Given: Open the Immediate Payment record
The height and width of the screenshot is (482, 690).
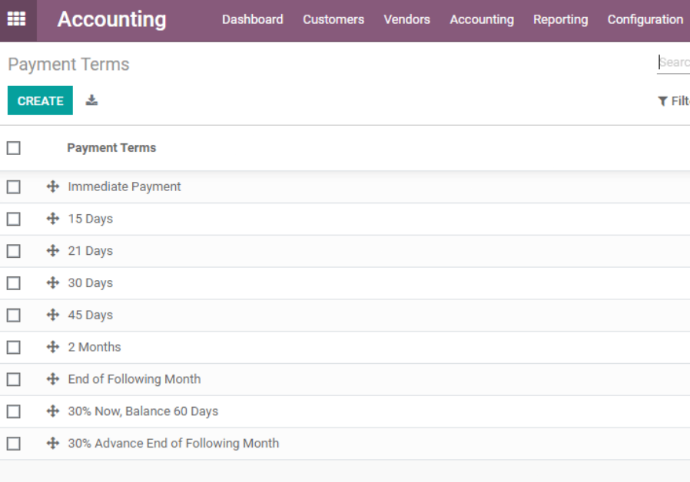Looking at the screenshot, I should click(124, 187).
